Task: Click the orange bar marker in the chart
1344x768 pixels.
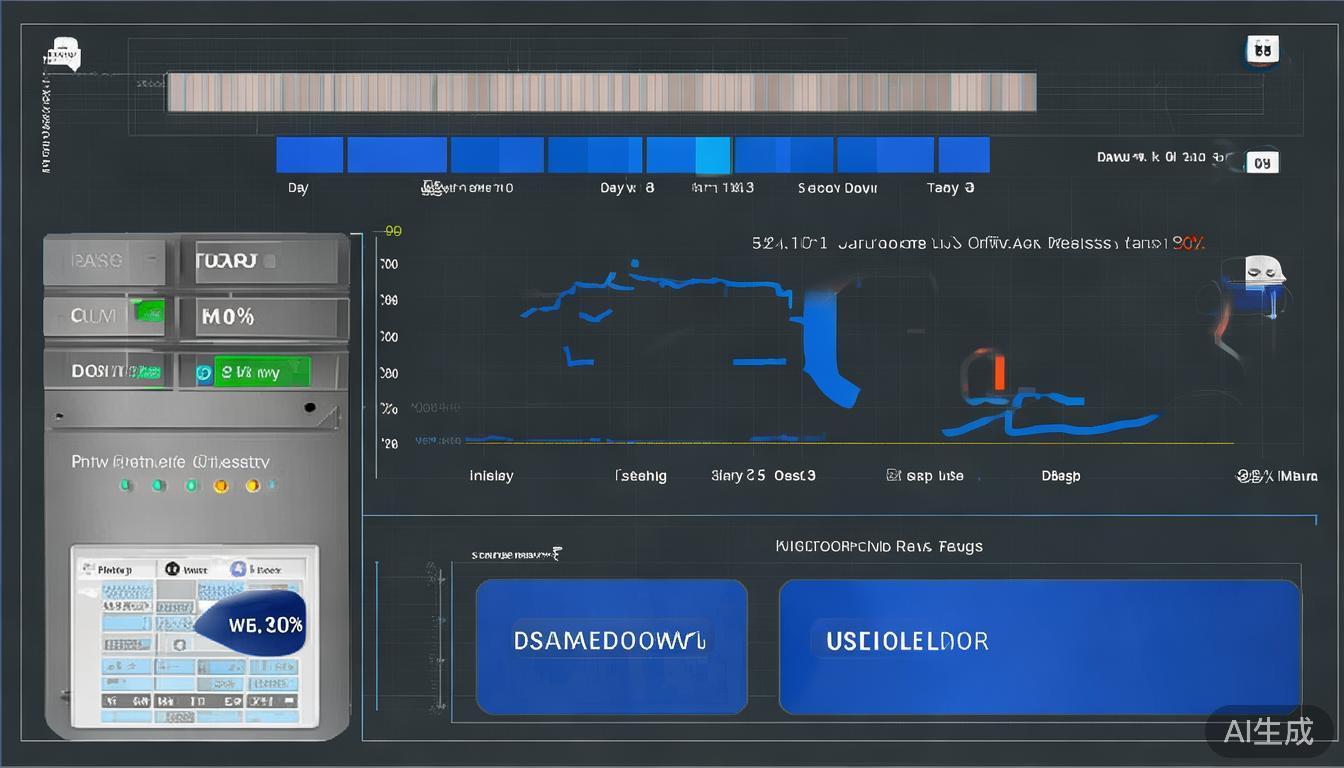Action: click(x=997, y=371)
